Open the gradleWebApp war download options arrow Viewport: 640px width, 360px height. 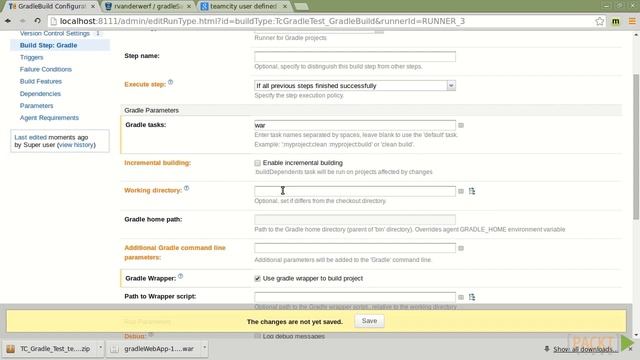point(204,348)
